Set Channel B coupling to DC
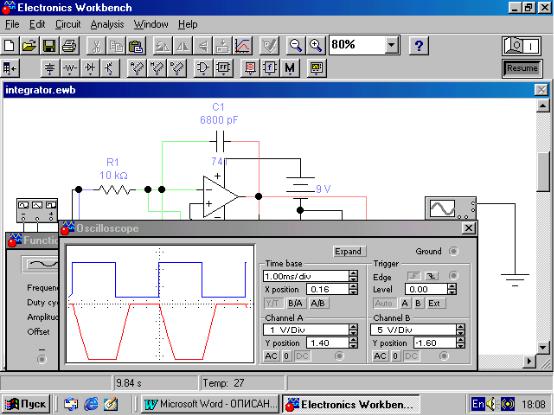Image resolution: width=554 pixels, height=415 pixels. pos(411,356)
